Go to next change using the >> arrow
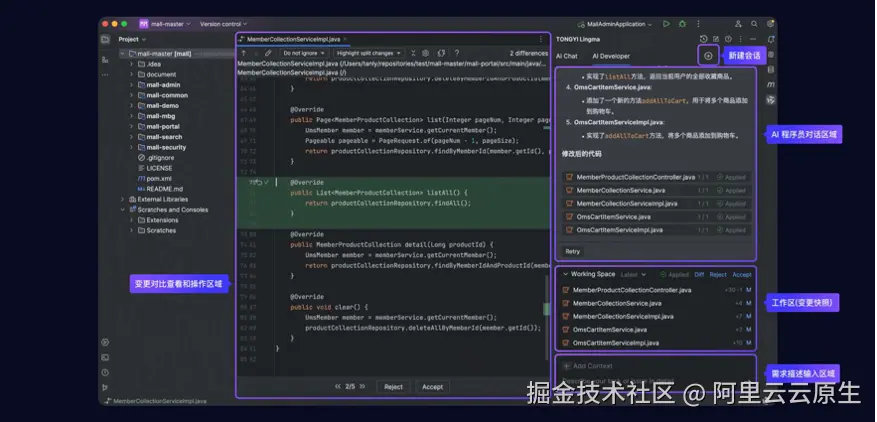The height and width of the screenshot is (422, 877). (x=362, y=387)
